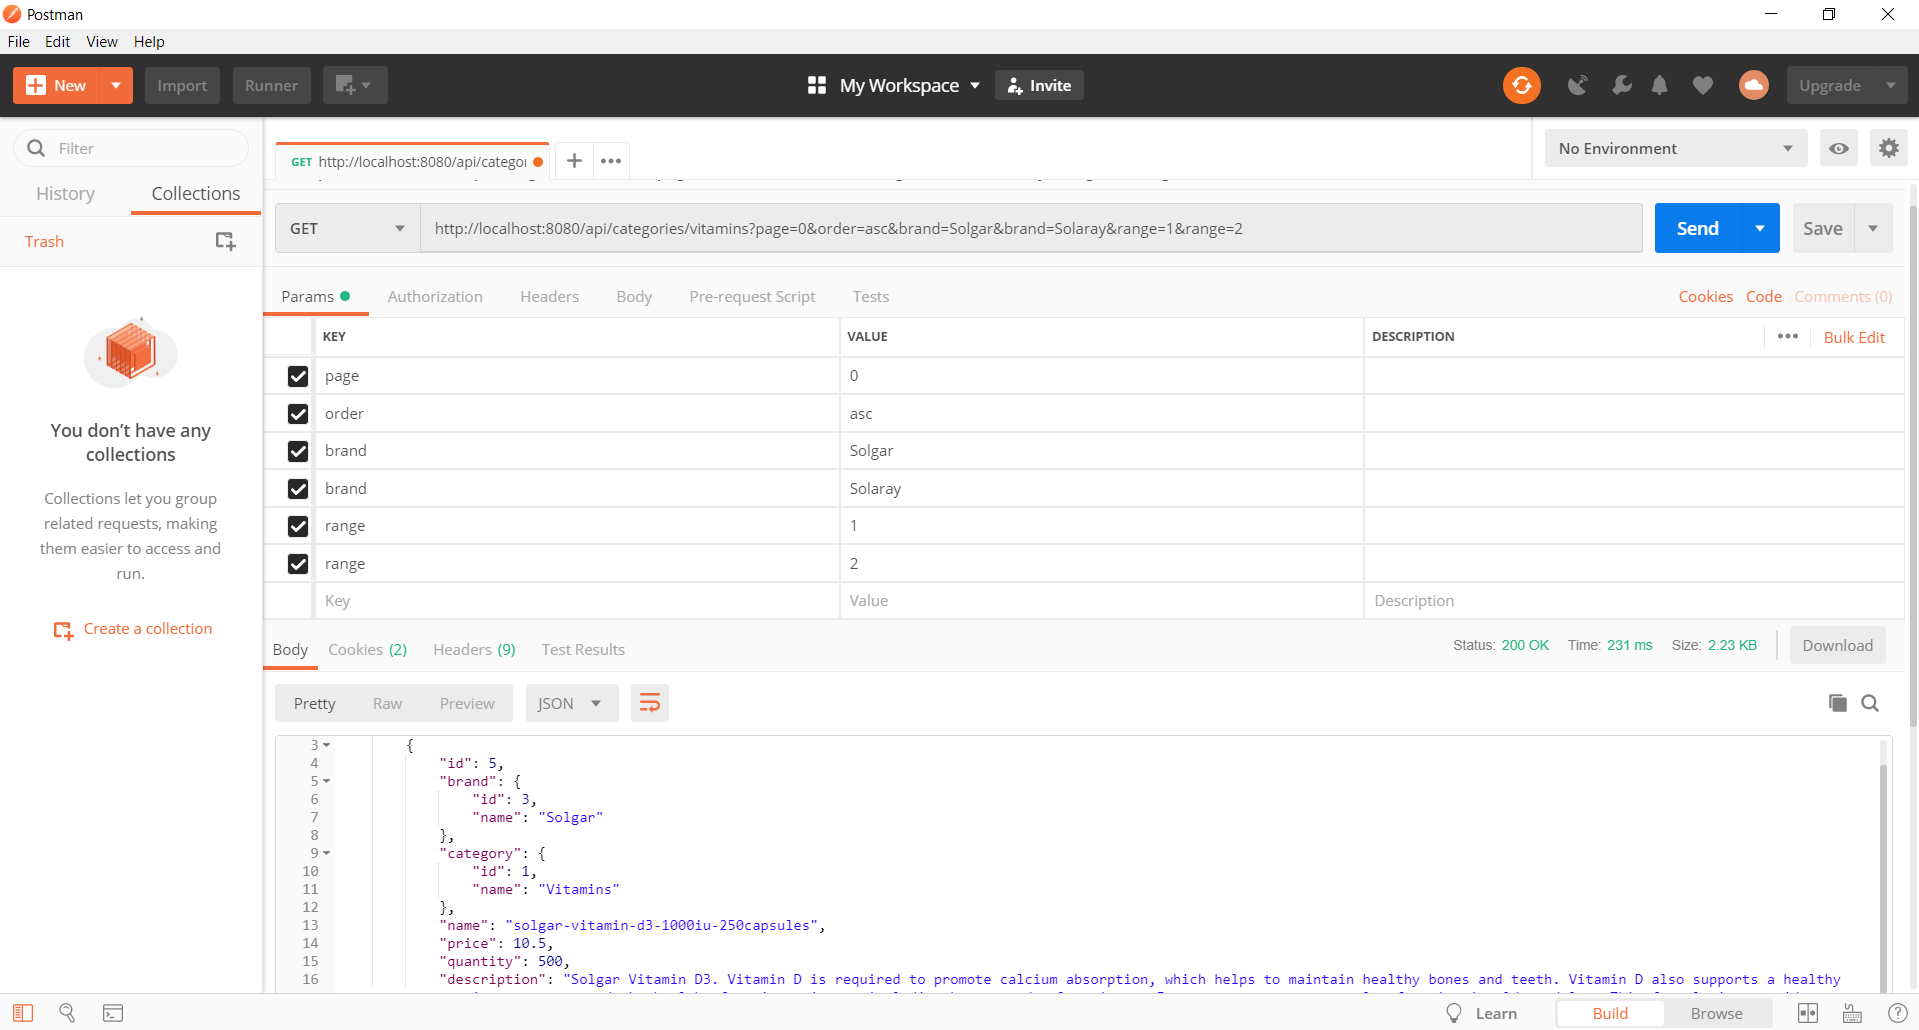
Task: Open the Trash link in sidebar
Action: (x=44, y=241)
